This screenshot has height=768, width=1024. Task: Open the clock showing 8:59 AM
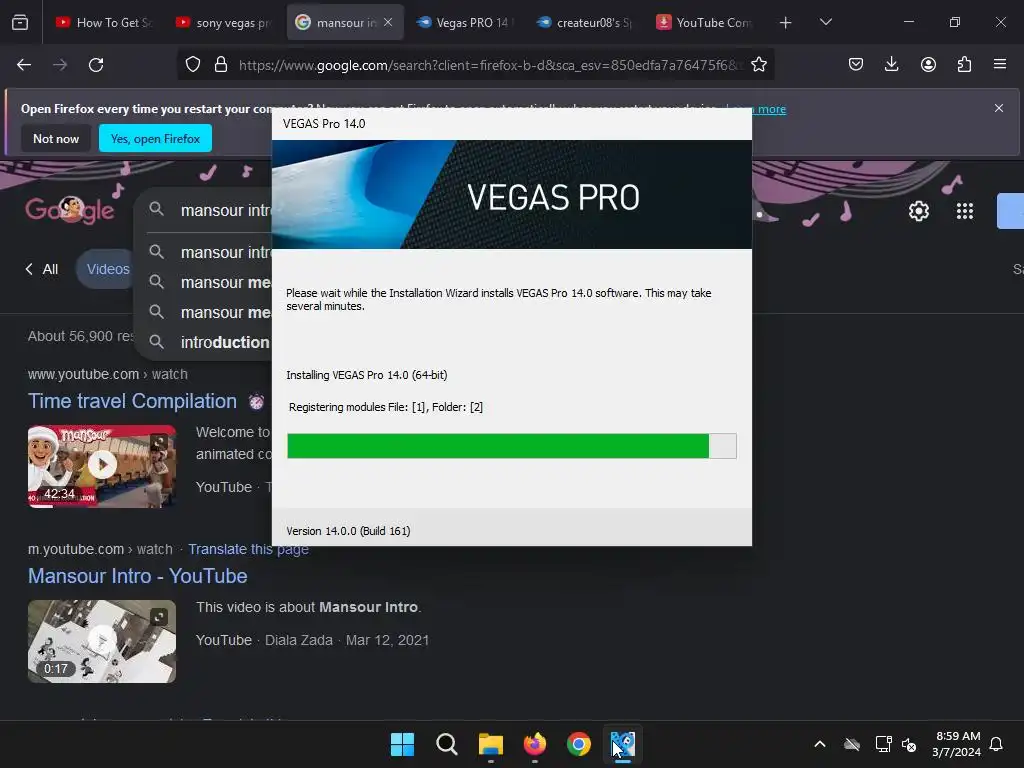click(957, 744)
